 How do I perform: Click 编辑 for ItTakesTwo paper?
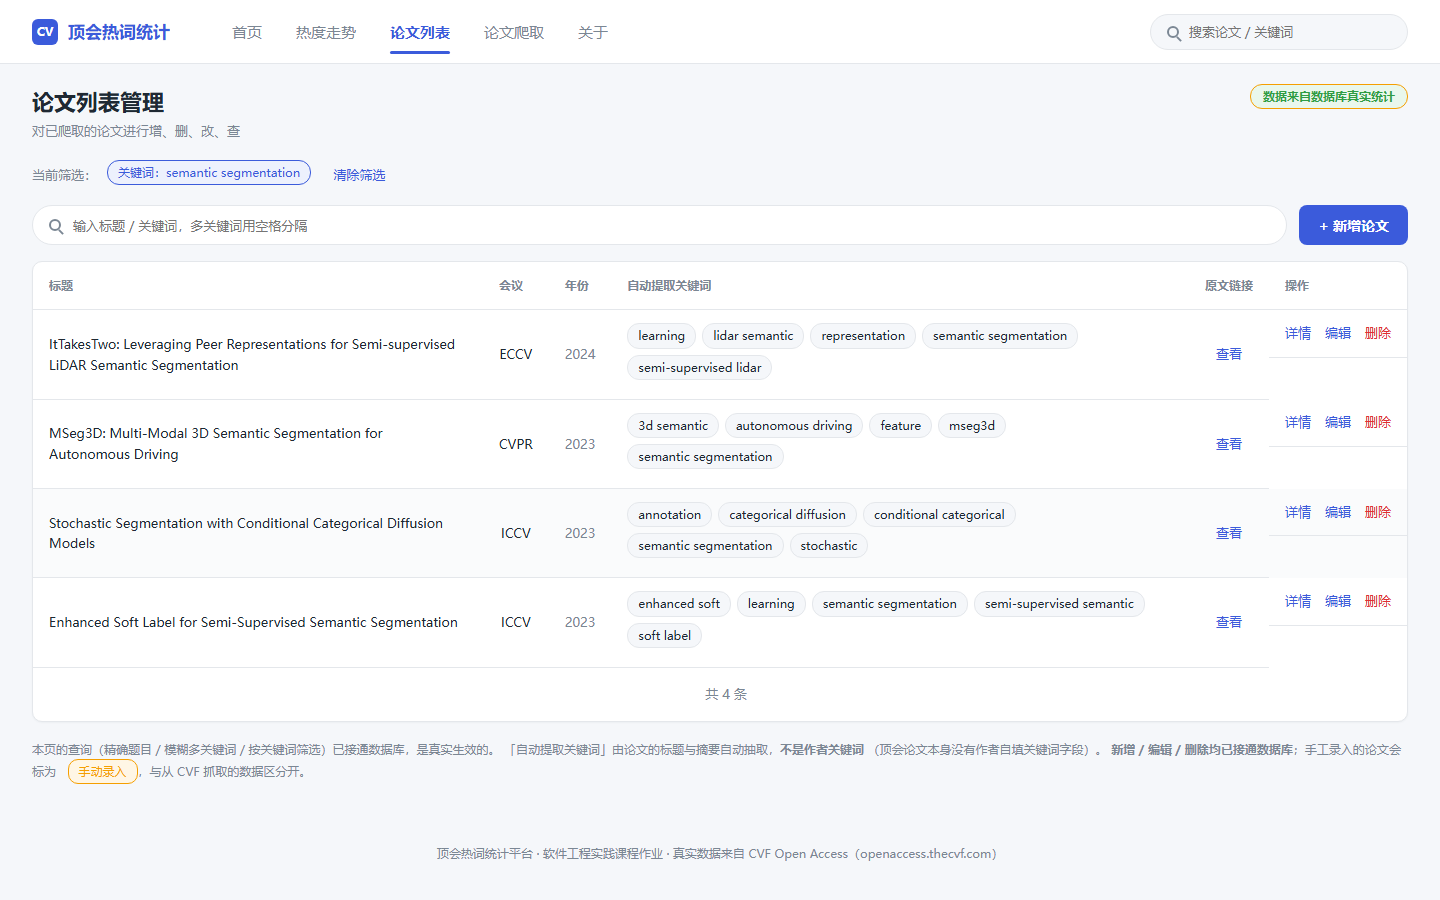point(1338,333)
